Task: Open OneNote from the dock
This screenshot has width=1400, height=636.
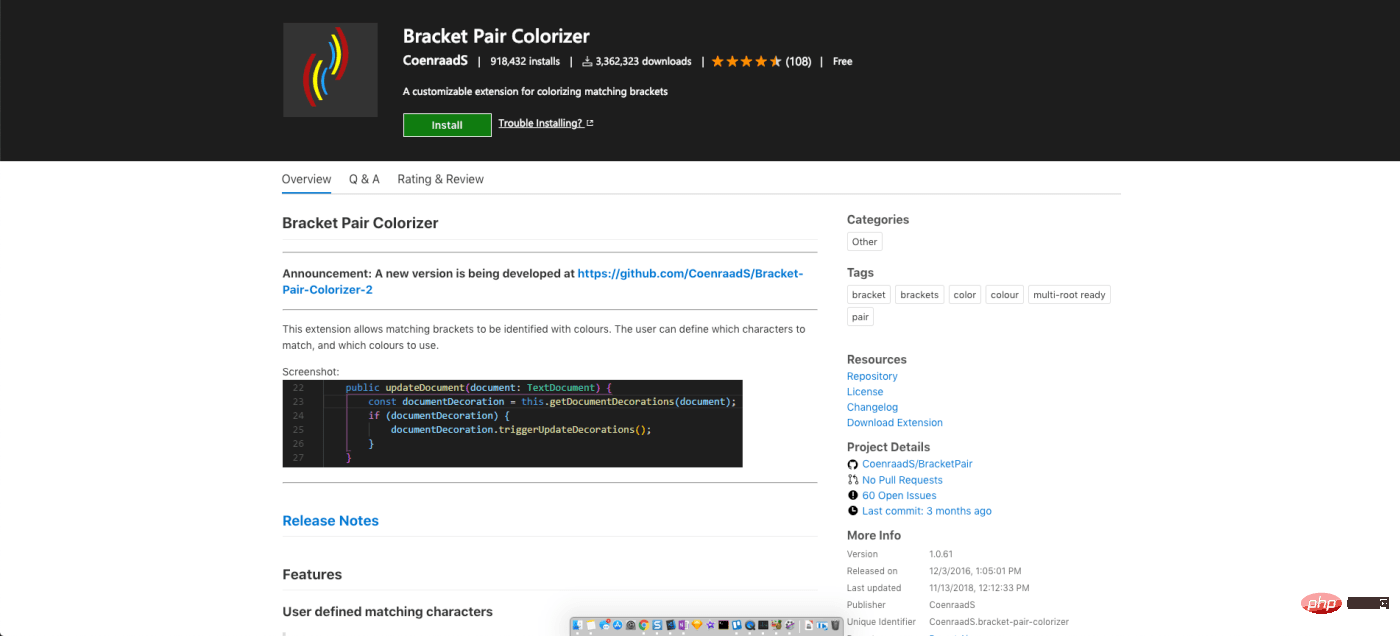Action: coord(683,626)
